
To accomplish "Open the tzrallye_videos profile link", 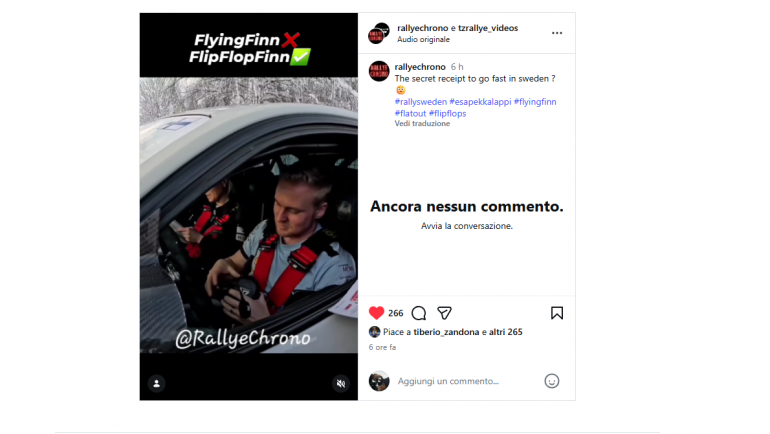I will tap(488, 28).
